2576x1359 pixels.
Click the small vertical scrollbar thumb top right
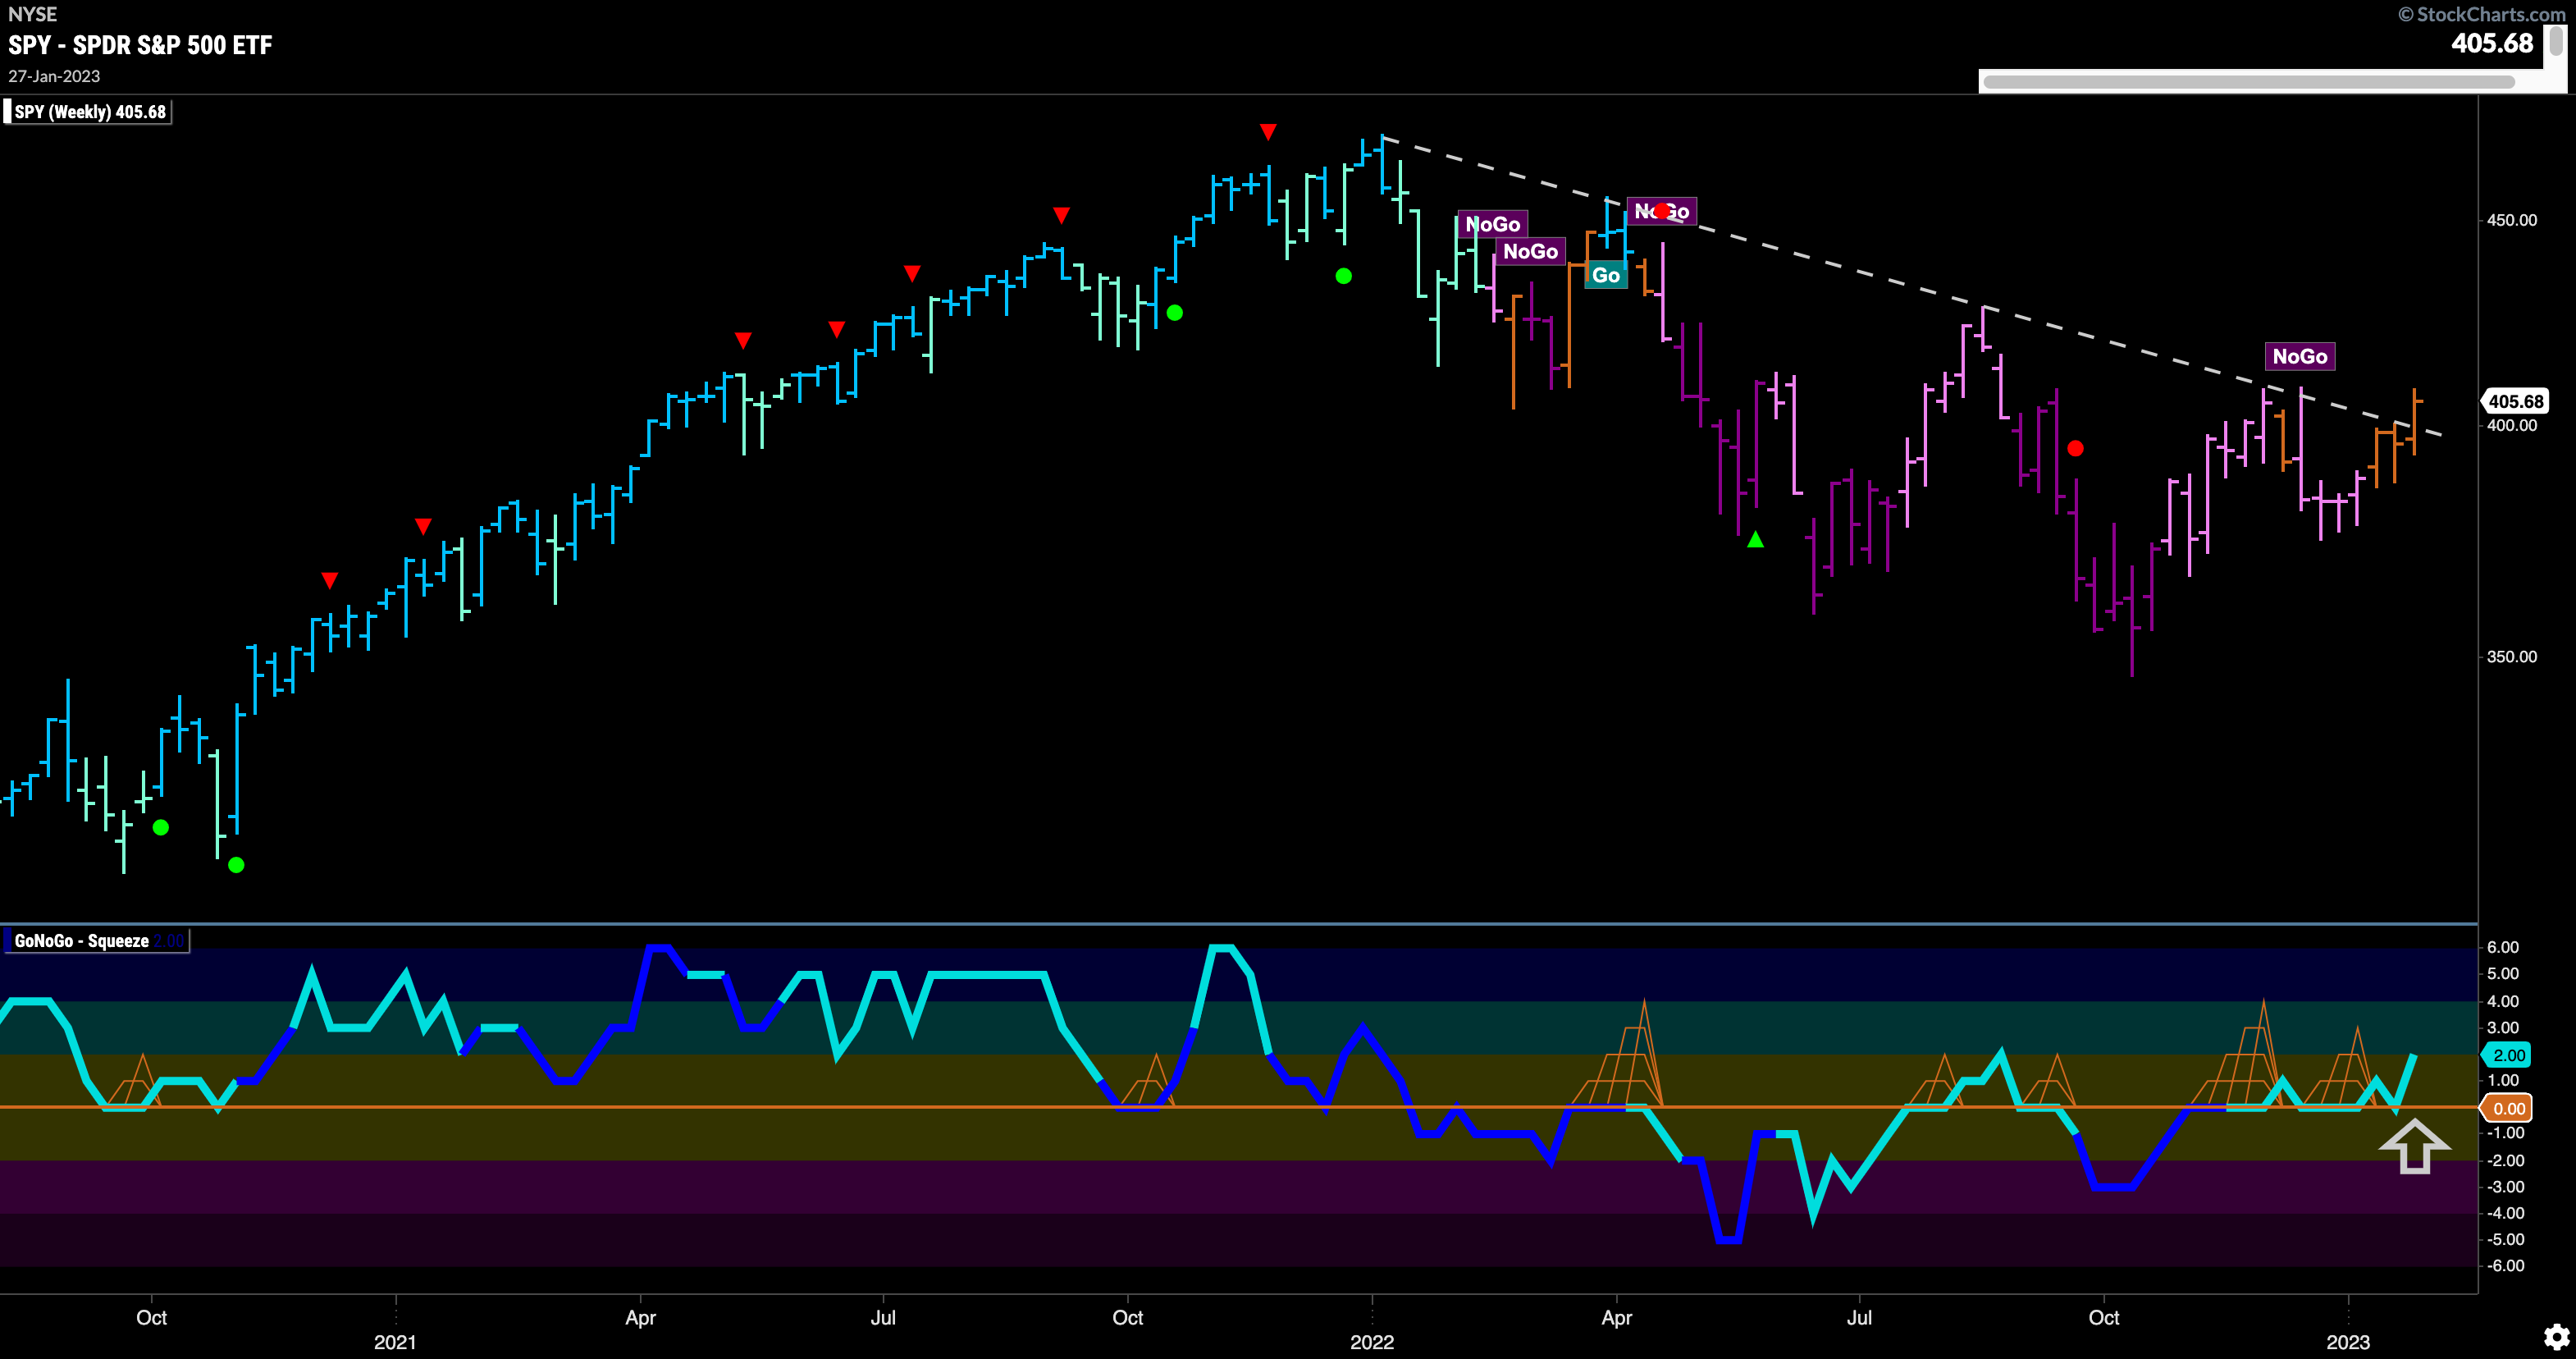coord(2558,40)
